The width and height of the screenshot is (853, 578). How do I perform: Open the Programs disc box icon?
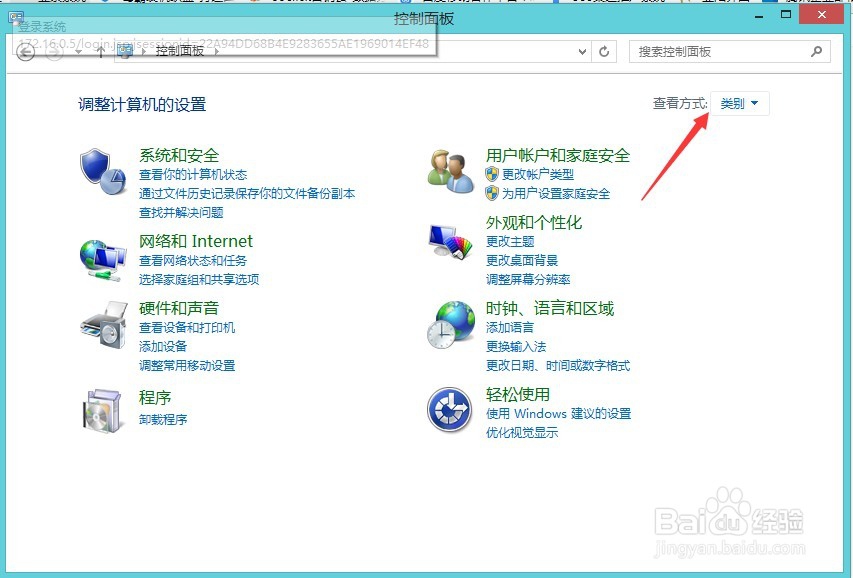point(102,411)
